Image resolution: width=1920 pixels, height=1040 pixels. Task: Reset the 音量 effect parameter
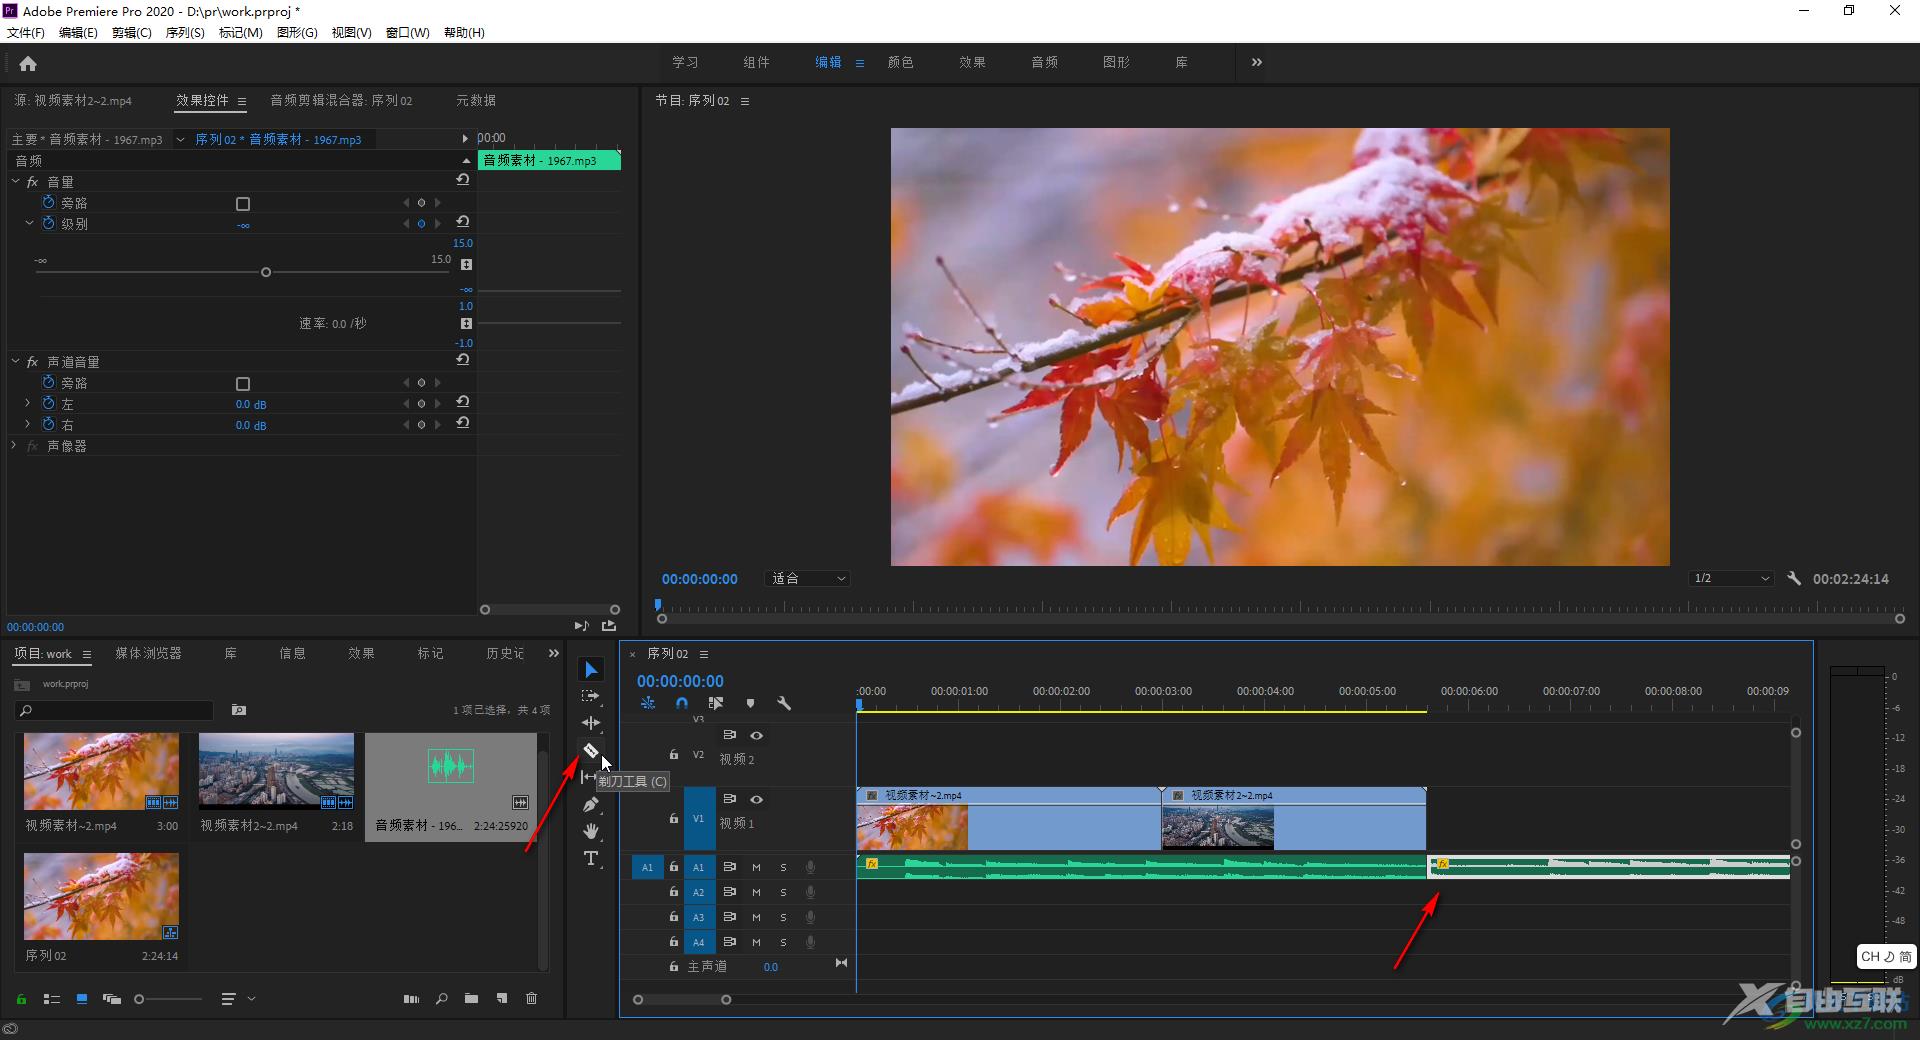click(x=462, y=180)
